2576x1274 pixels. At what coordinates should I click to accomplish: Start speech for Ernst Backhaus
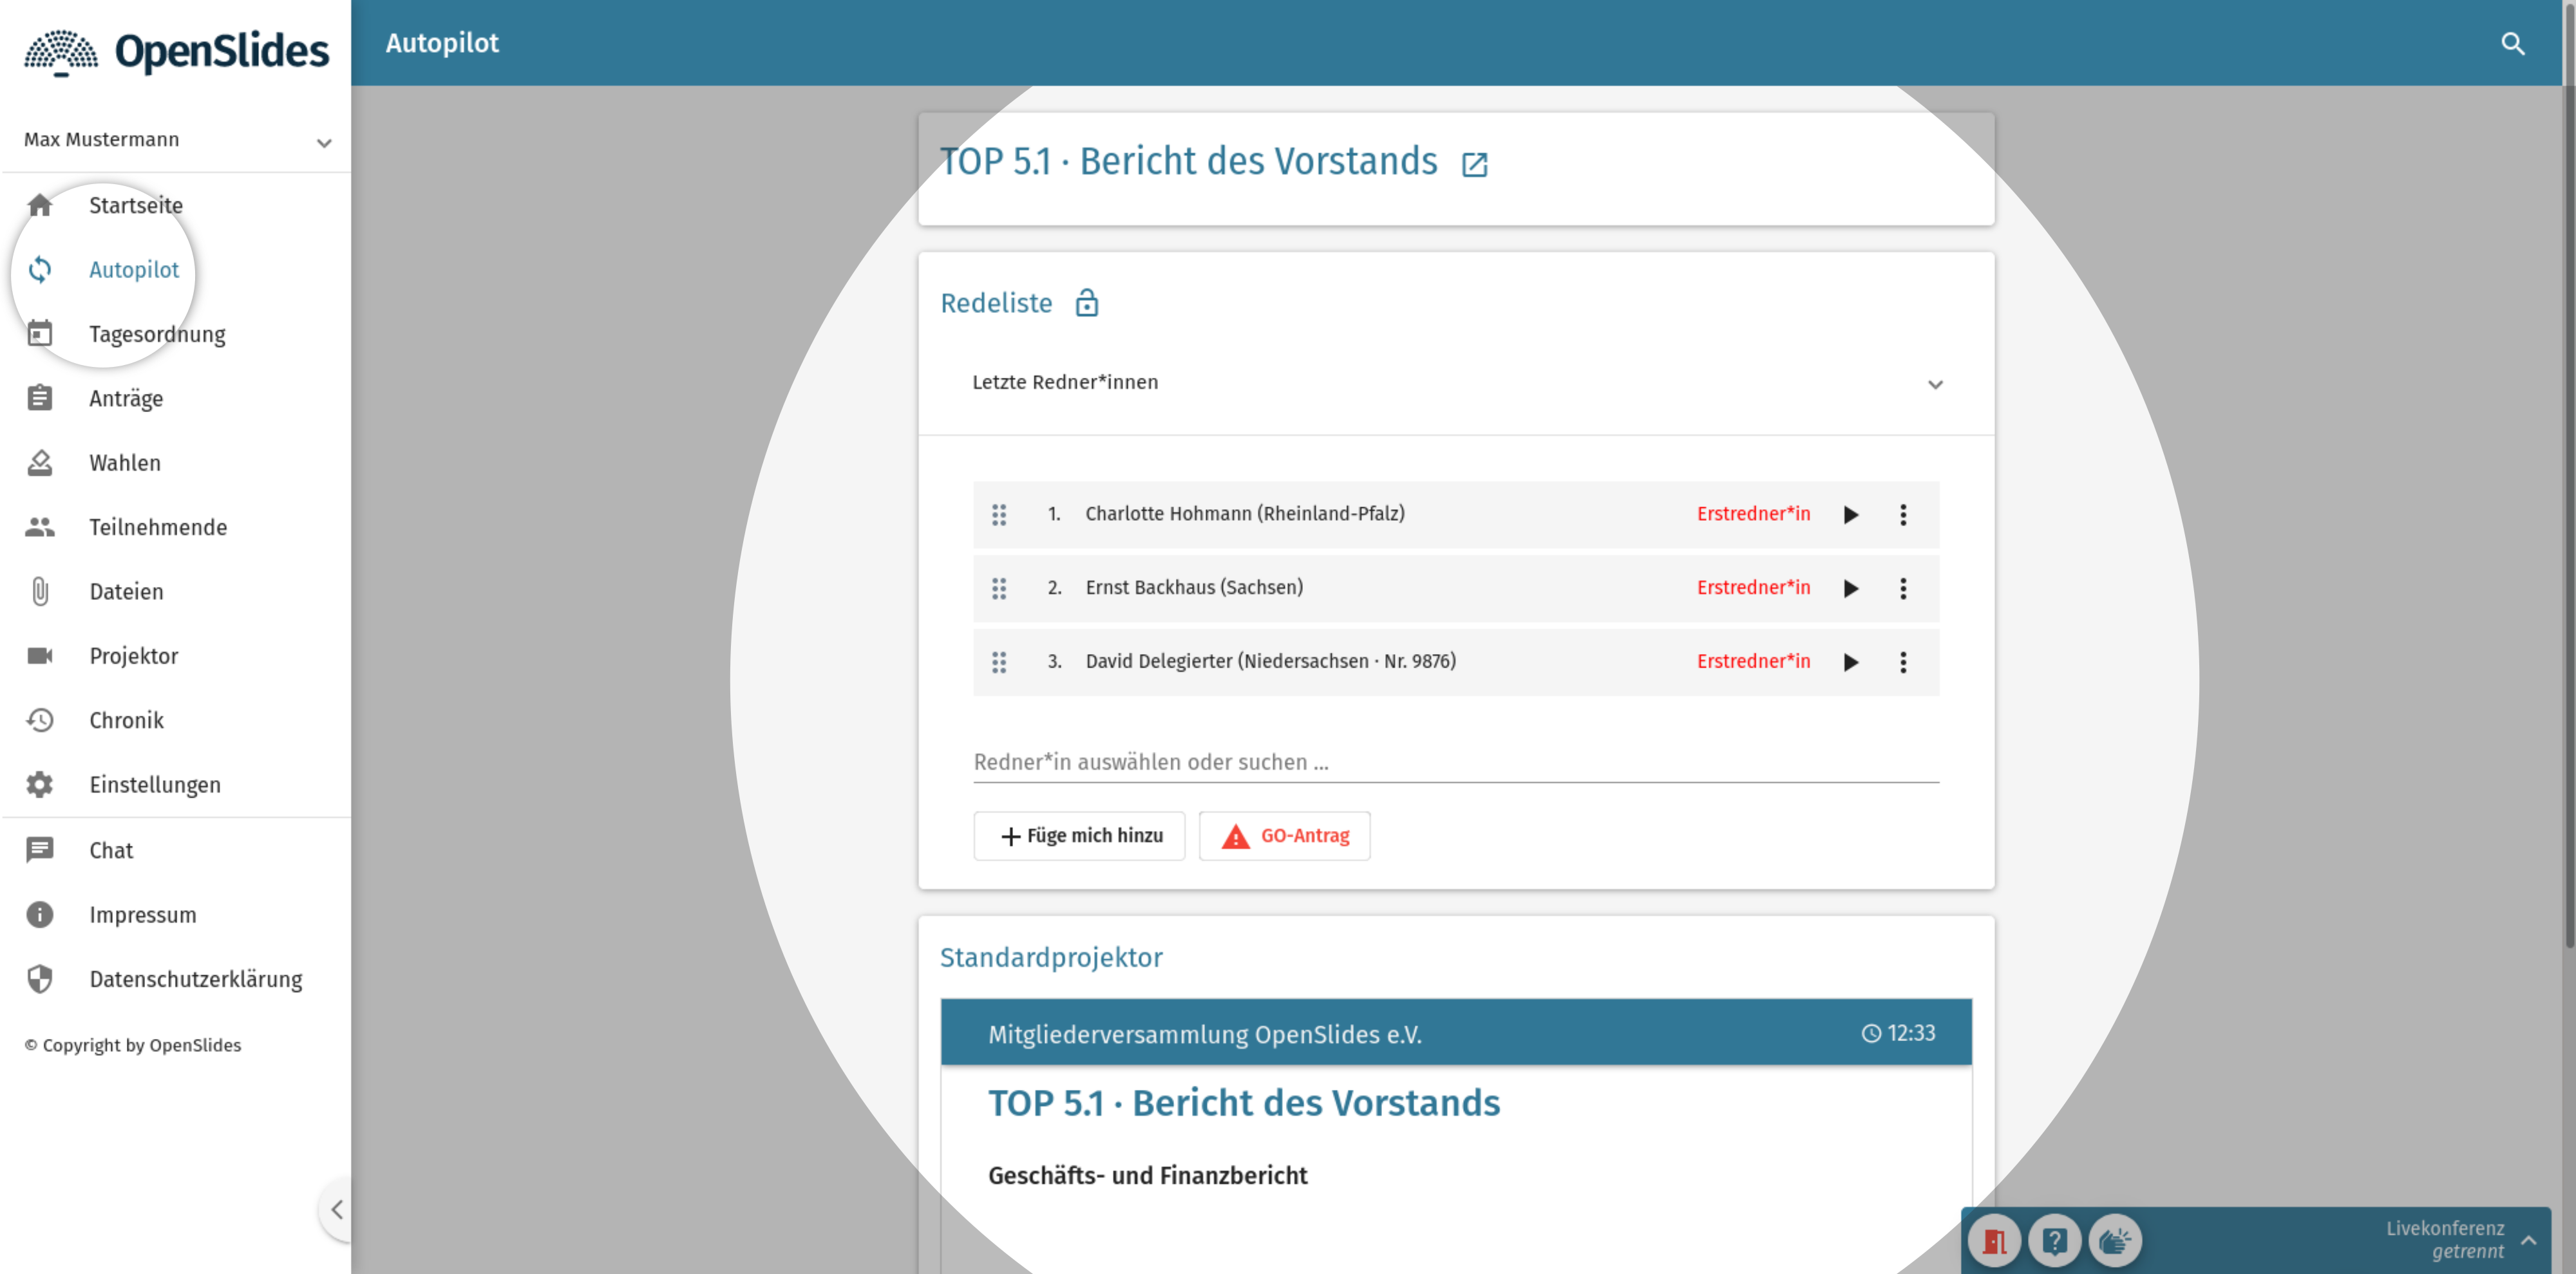(x=1850, y=589)
